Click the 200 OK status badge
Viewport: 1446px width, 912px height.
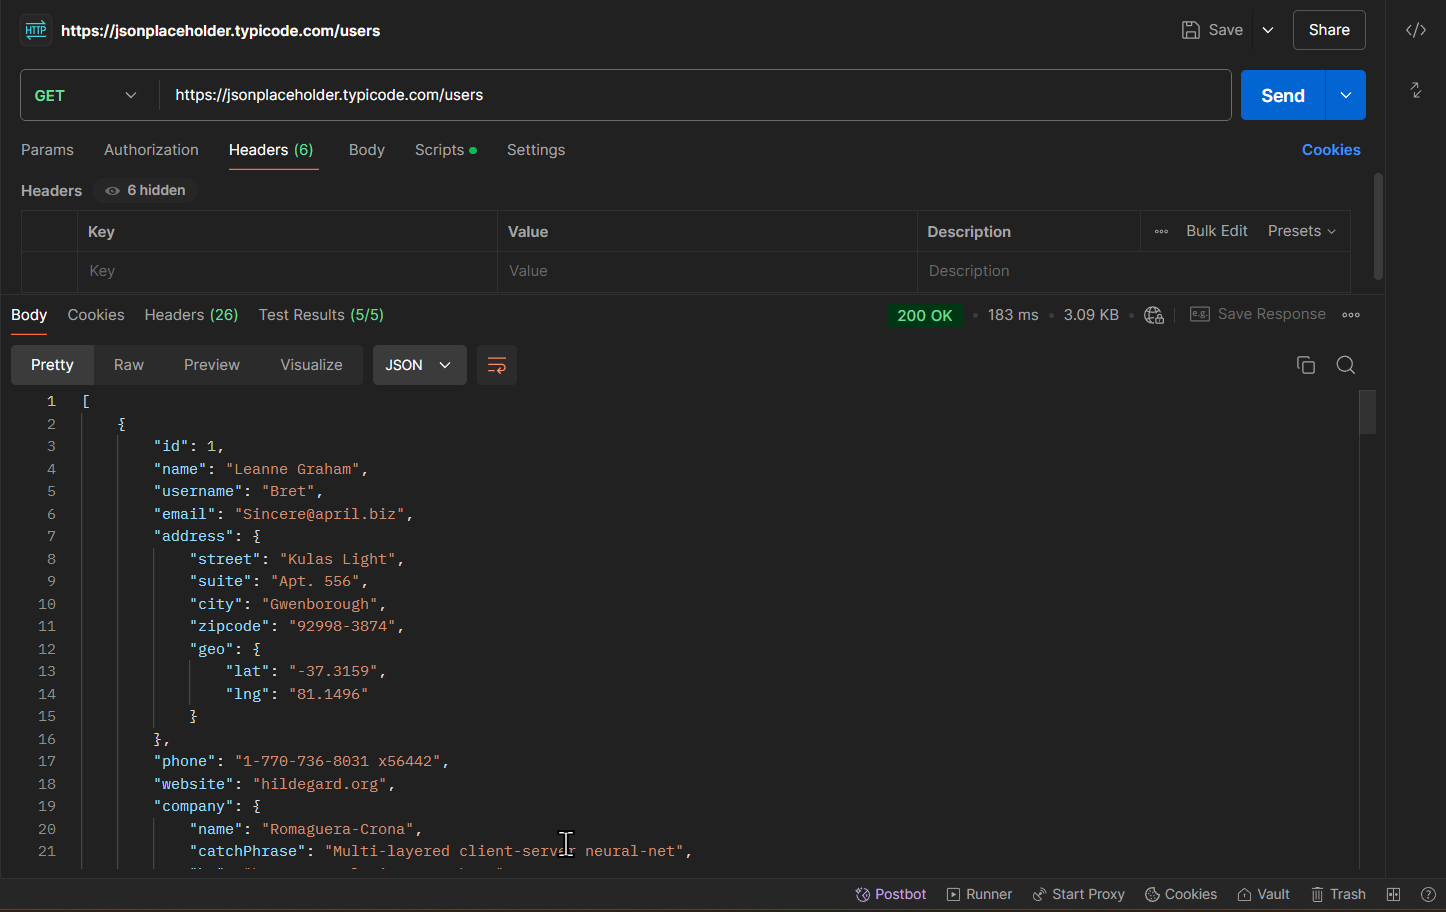click(x=925, y=315)
